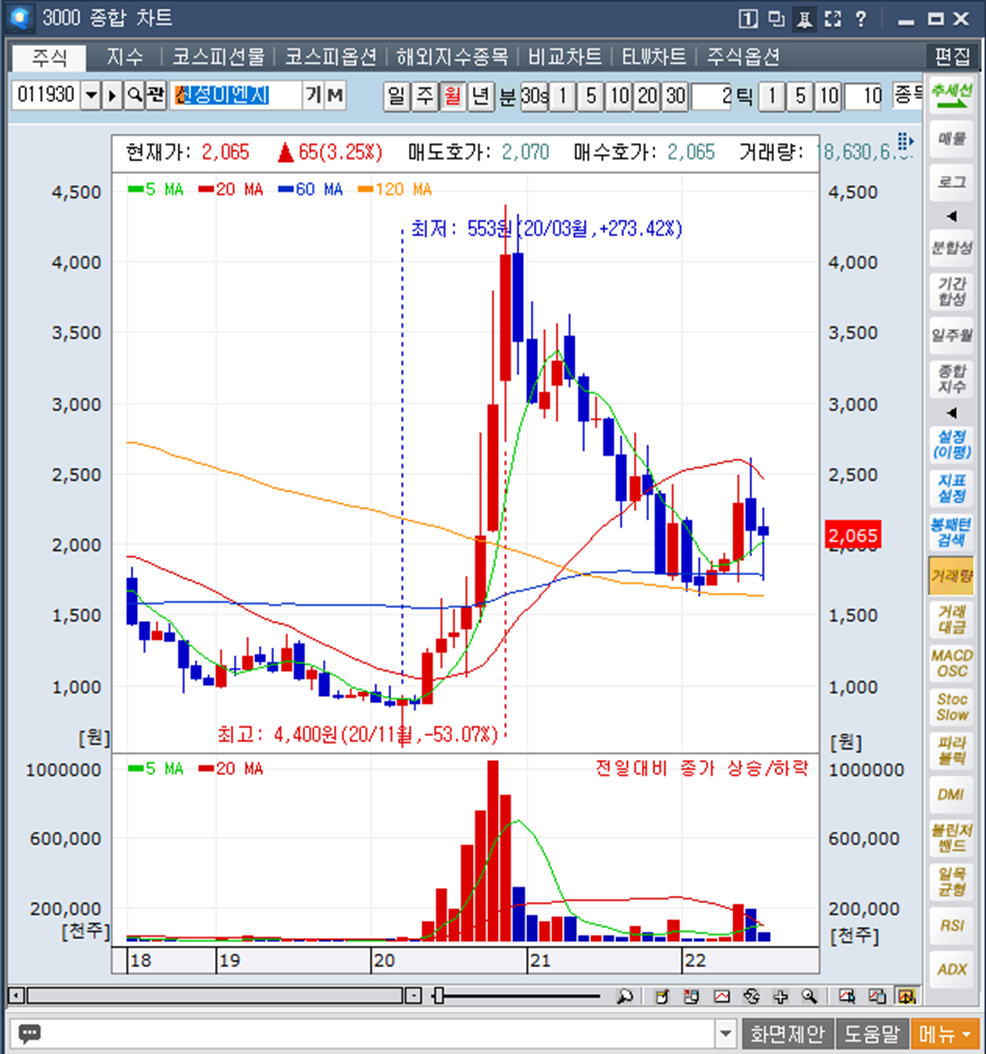Click the small square button left of the zoom slider
Viewport: 986px width, 1054px height.
pos(414,996)
